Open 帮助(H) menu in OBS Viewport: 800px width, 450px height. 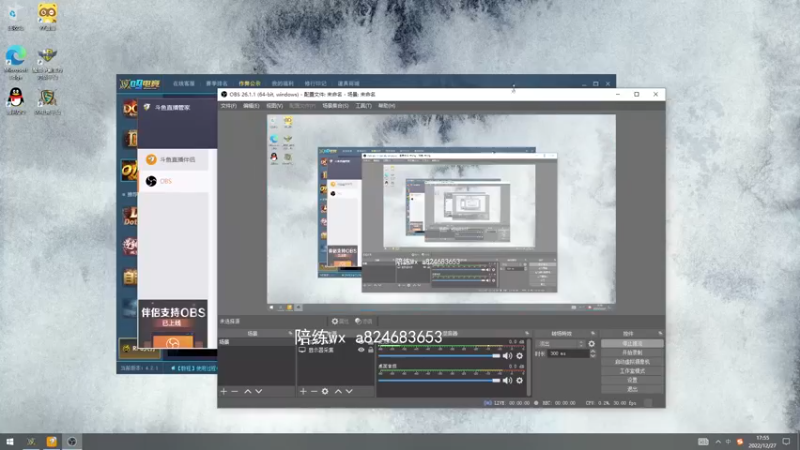(x=387, y=106)
